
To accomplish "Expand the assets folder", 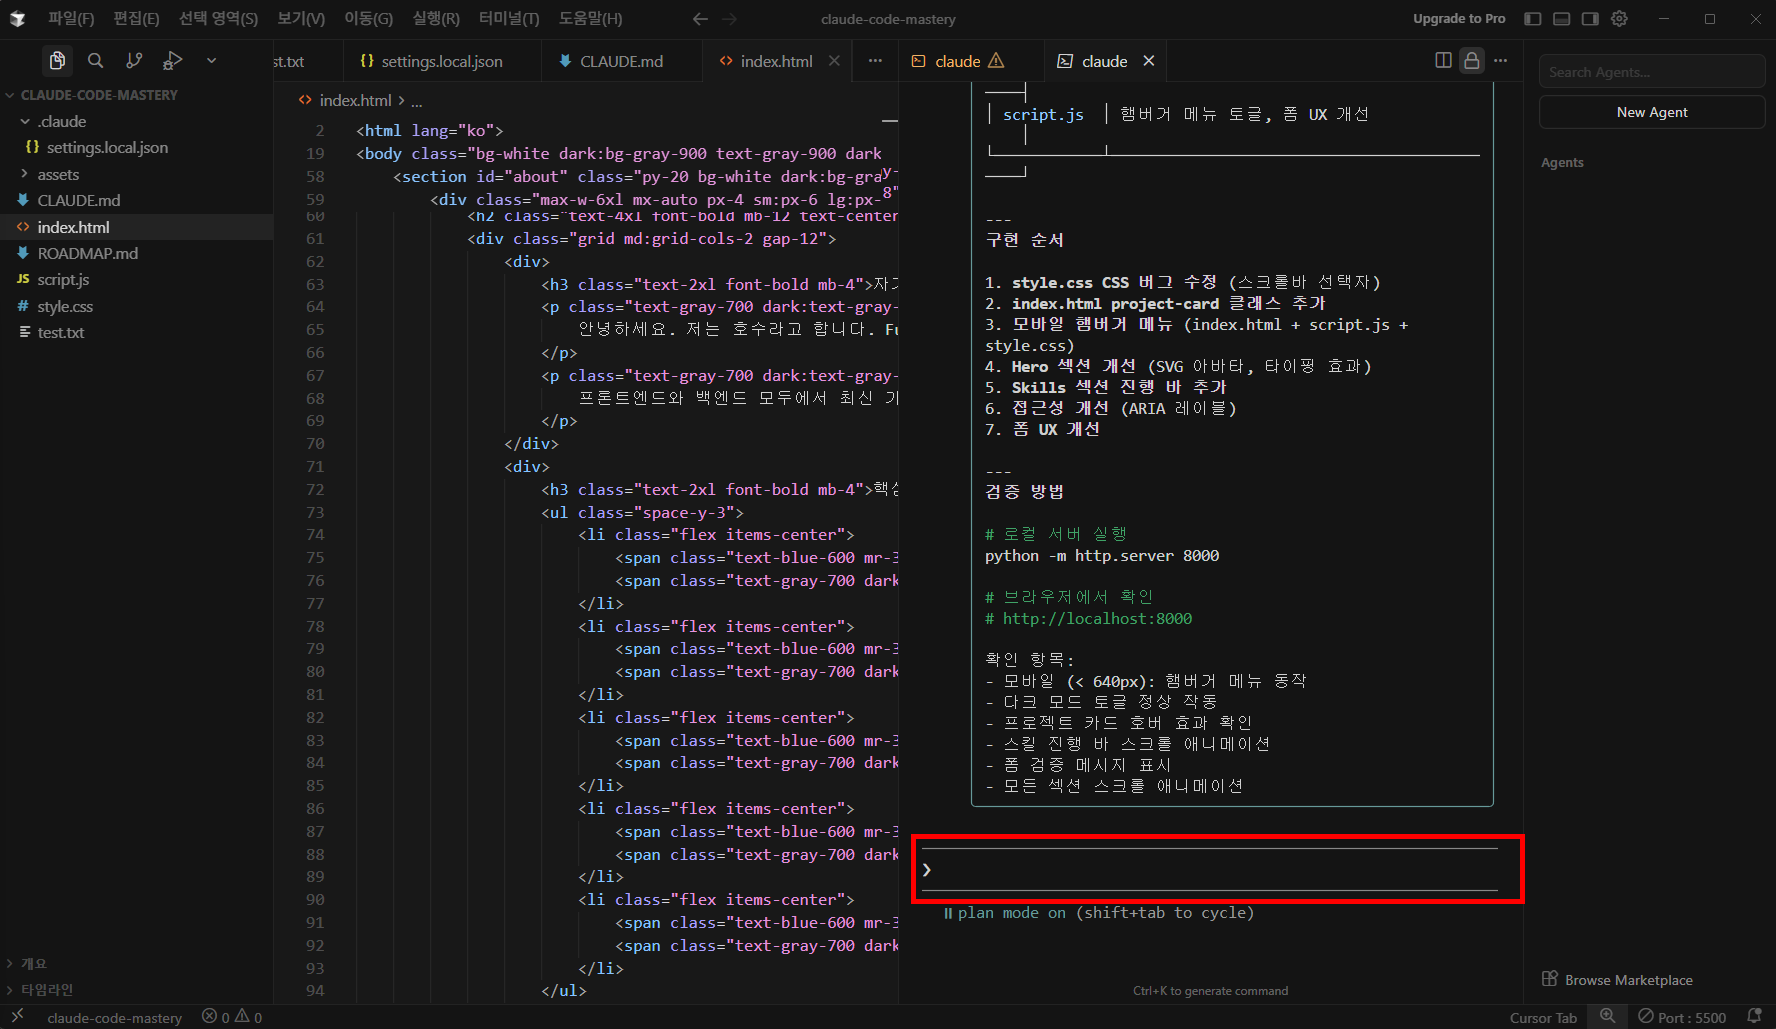I will [58, 174].
